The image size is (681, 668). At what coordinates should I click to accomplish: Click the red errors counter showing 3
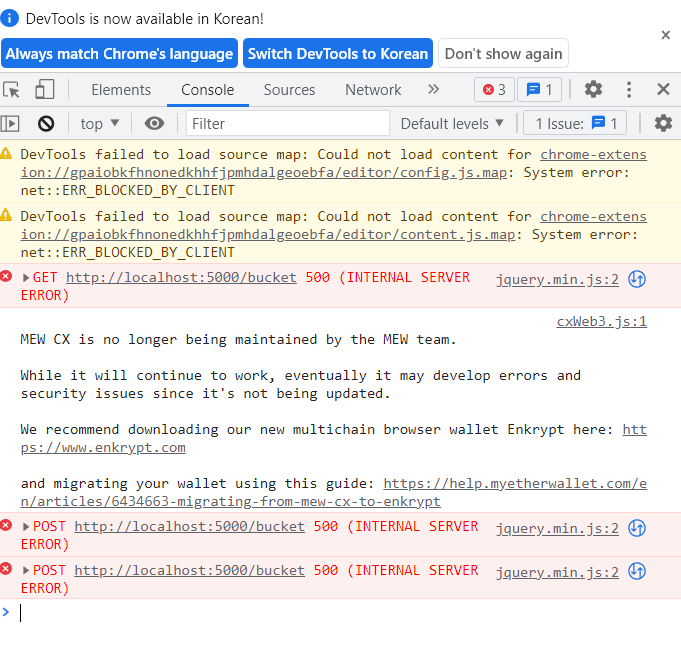[x=494, y=90]
